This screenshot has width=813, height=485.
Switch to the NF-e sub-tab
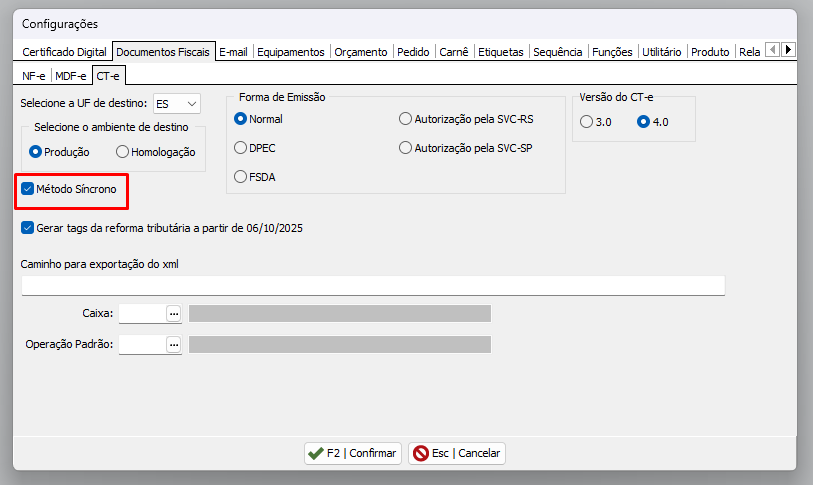click(35, 75)
